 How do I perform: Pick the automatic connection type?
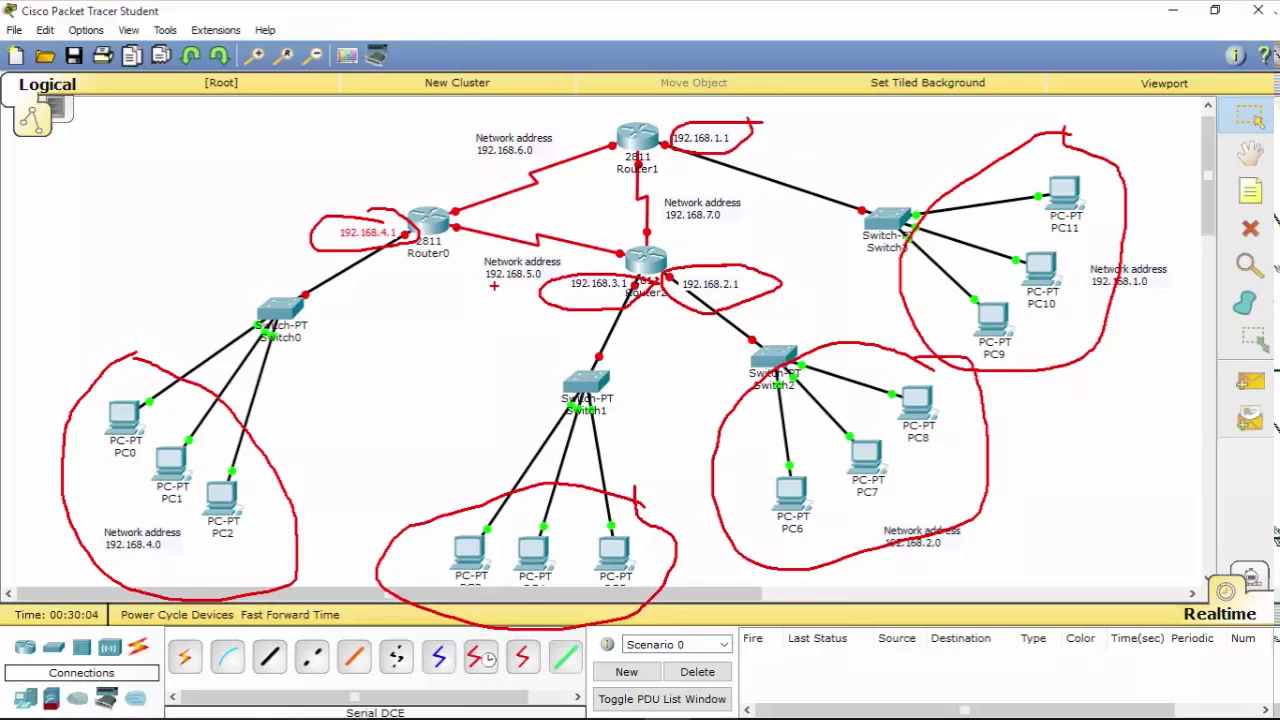[185, 657]
